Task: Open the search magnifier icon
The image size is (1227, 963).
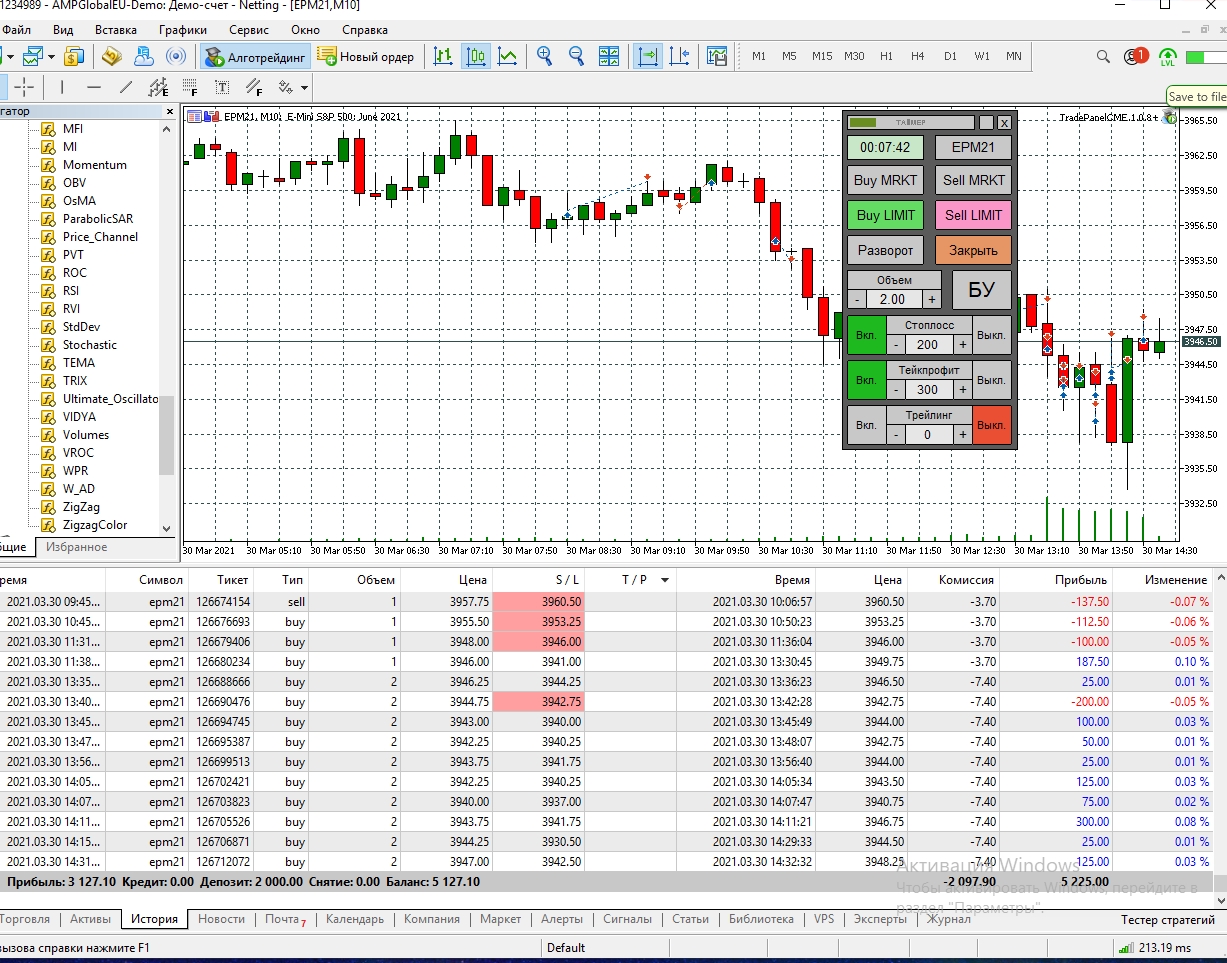Action: click(1103, 57)
